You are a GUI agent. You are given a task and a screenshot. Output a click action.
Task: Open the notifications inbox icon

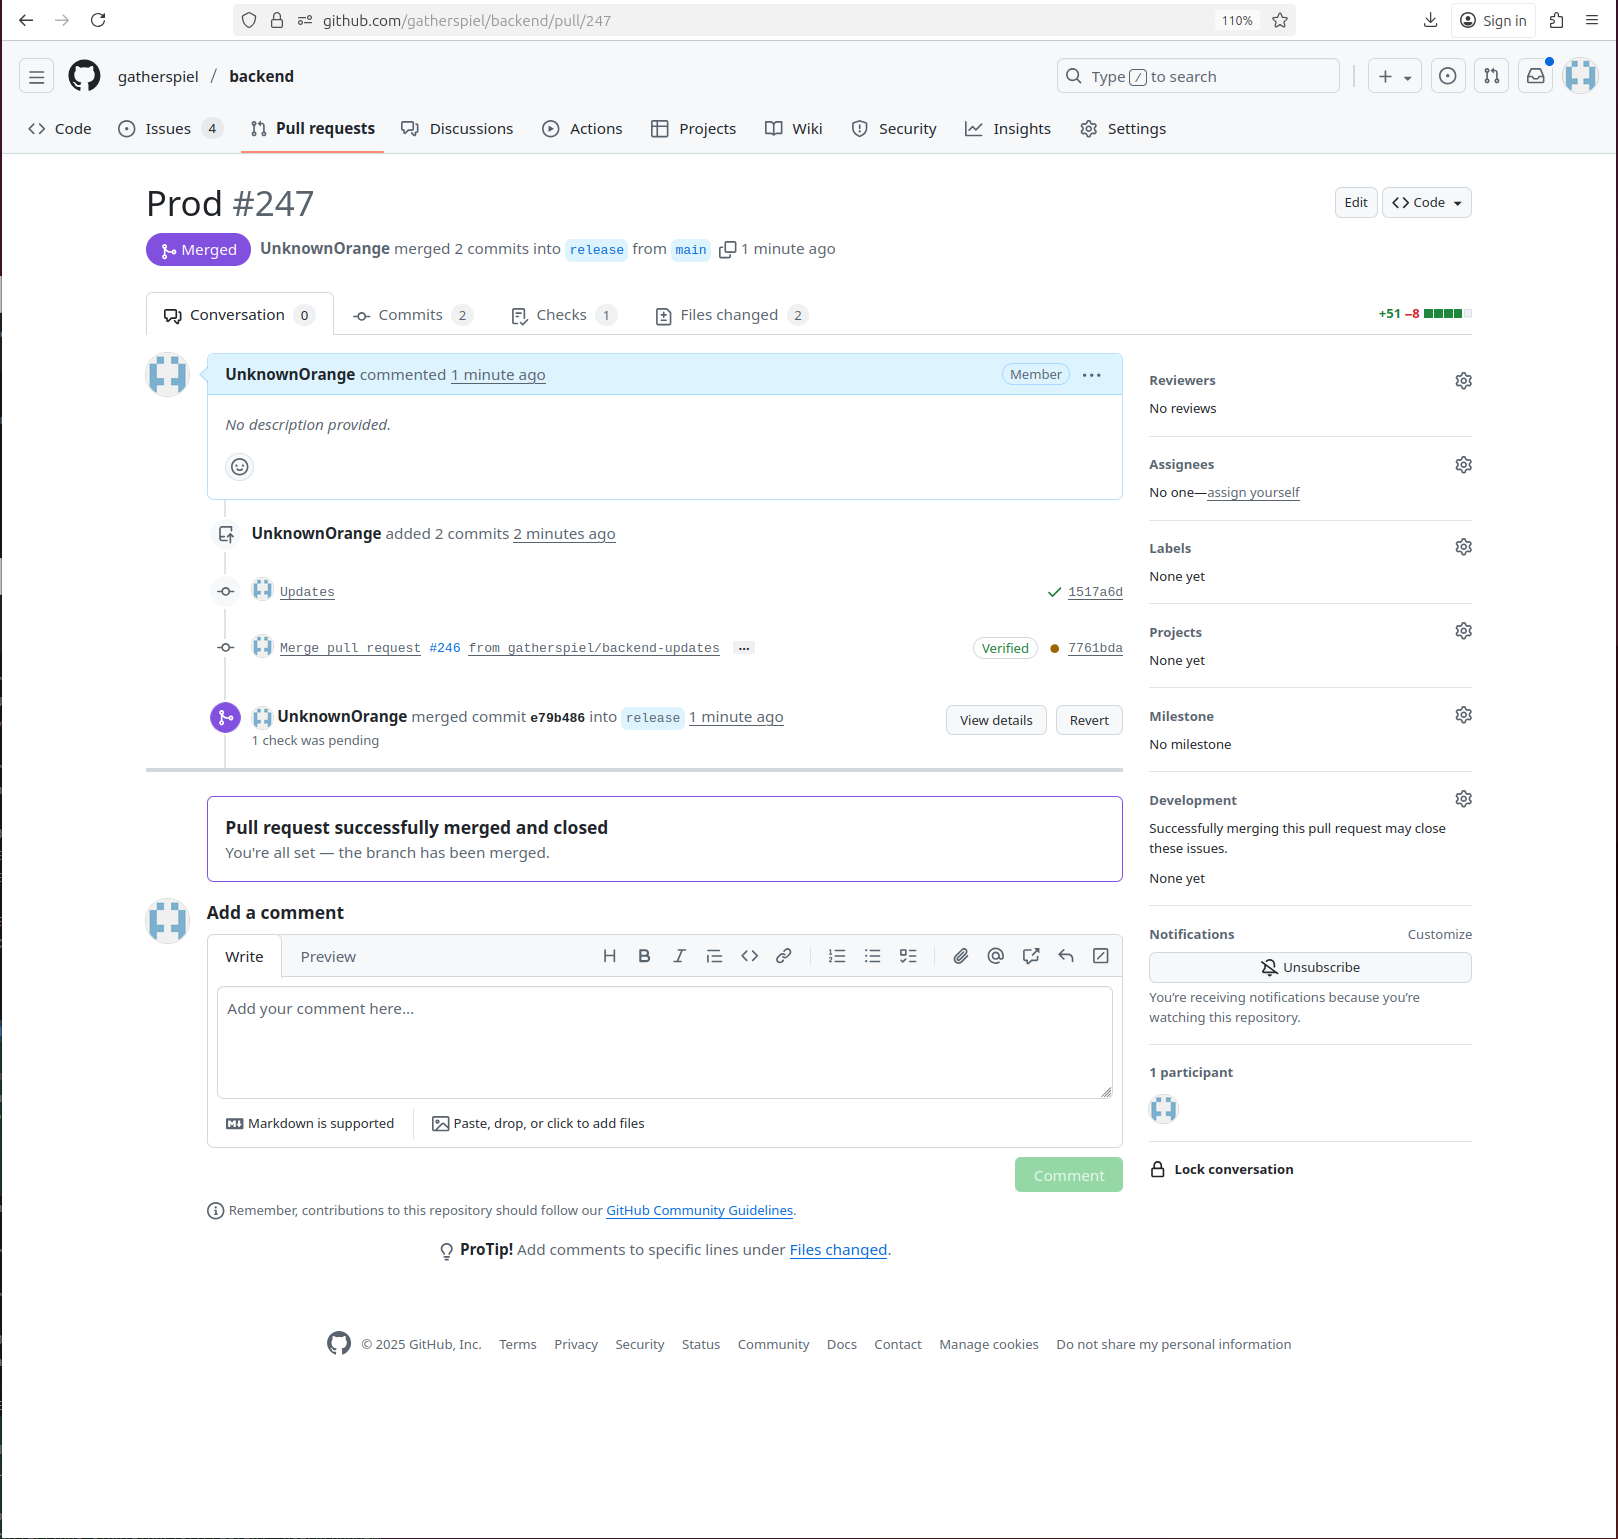tap(1535, 76)
